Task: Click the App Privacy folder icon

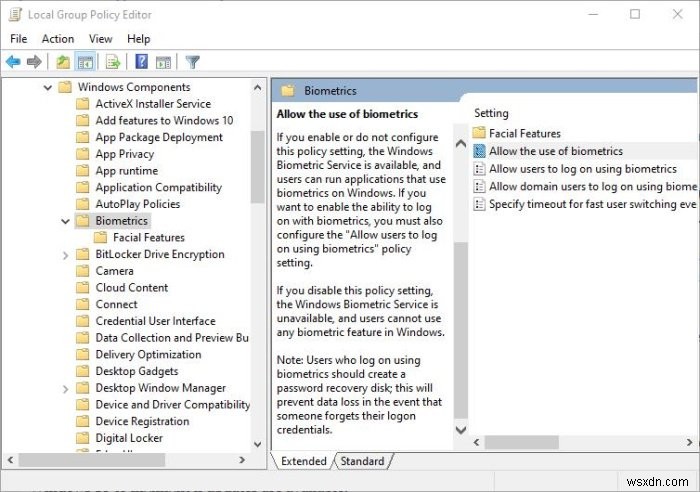Action: 83,154
